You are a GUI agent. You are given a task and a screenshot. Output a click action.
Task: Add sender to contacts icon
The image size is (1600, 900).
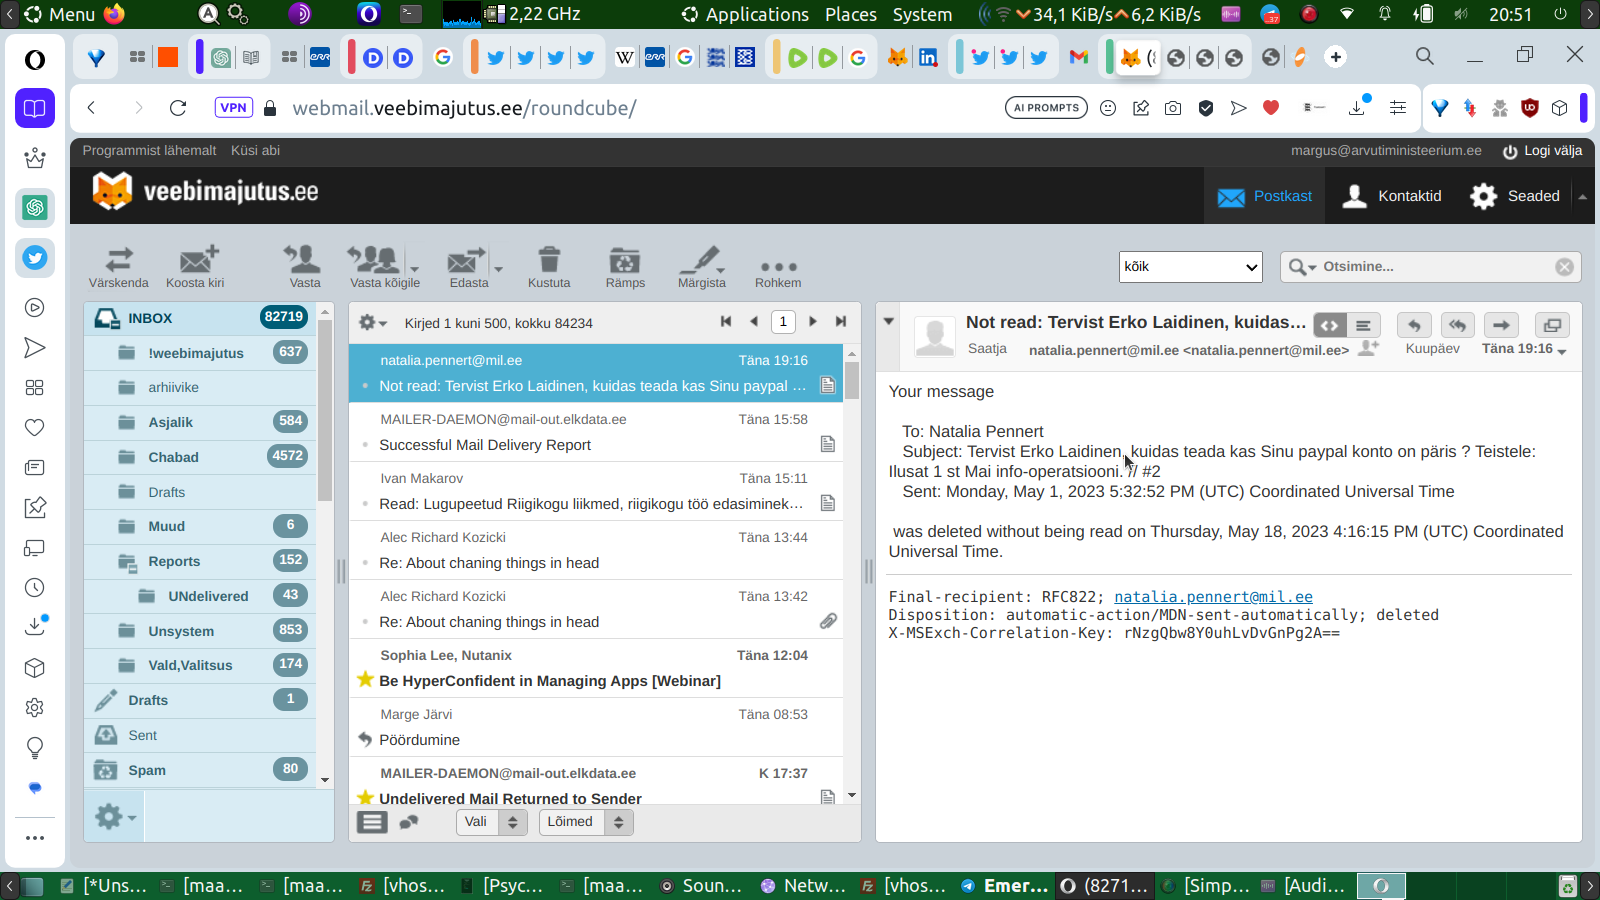1369,348
